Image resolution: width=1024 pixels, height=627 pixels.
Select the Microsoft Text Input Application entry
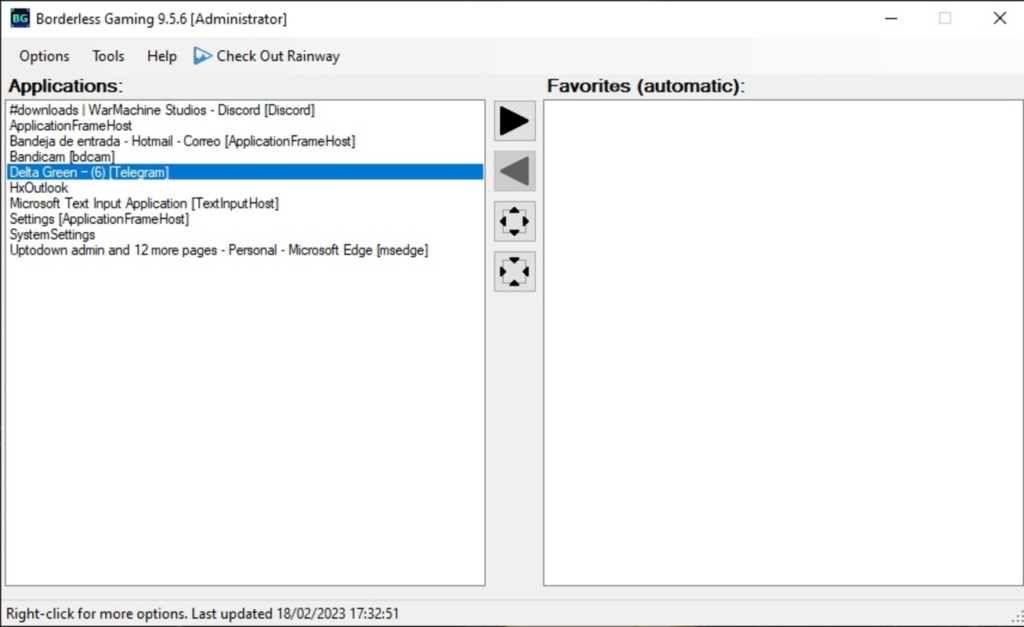142,203
